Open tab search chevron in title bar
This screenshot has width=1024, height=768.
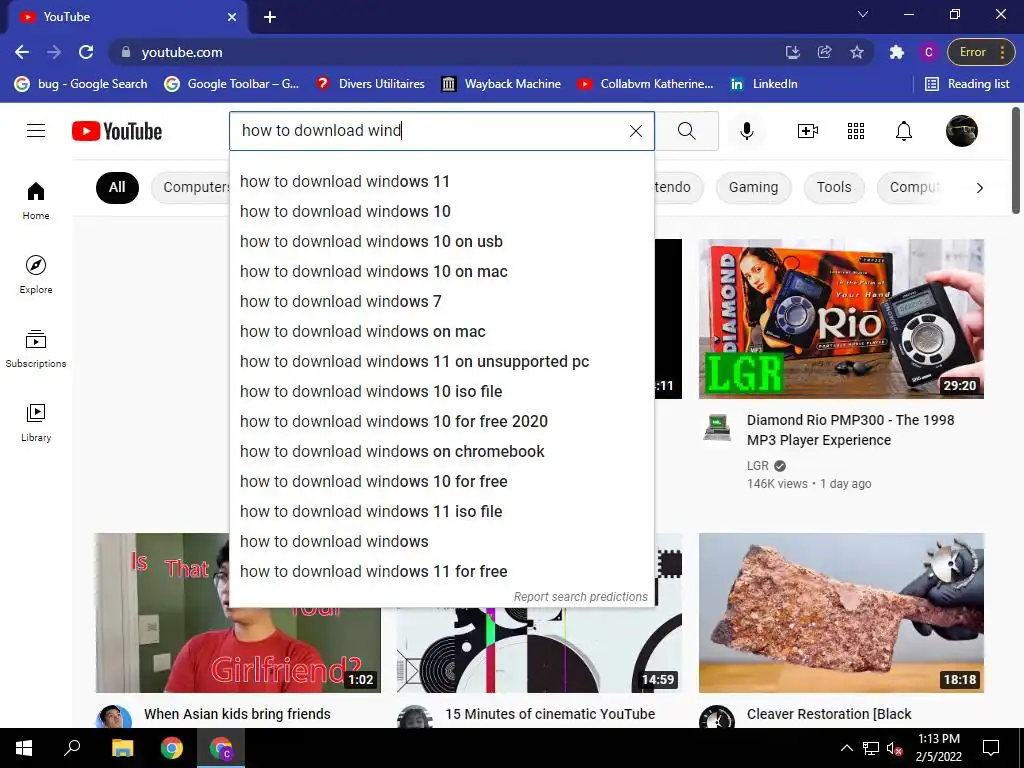[863, 14]
